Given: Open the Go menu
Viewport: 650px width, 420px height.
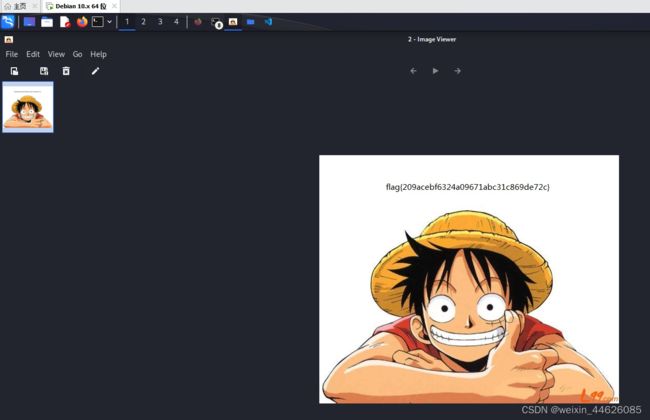Looking at the screenshot, I should [78, 54].
